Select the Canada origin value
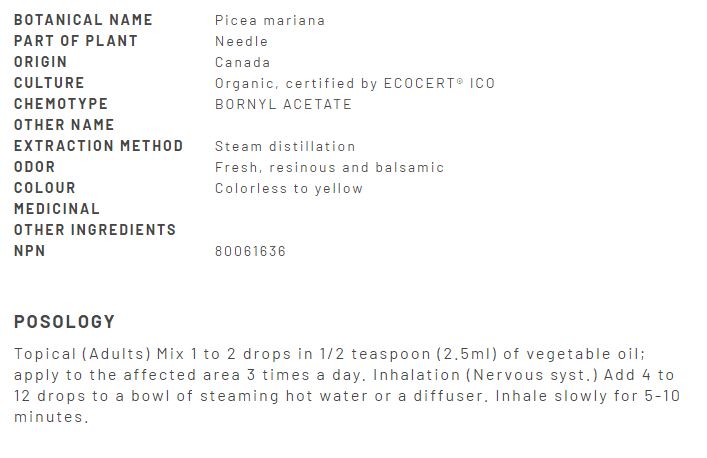 coord(242,62)
